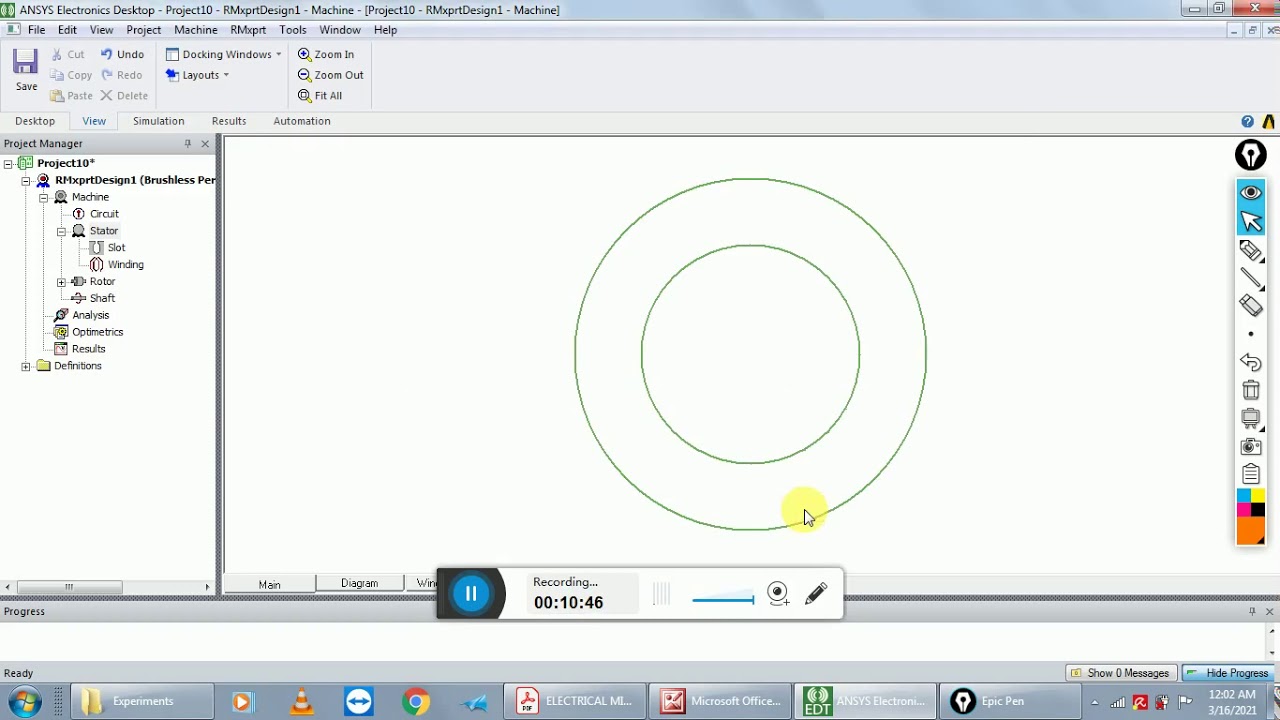Open the Tools menu
1280x720 pixels.
pos(293,30)
